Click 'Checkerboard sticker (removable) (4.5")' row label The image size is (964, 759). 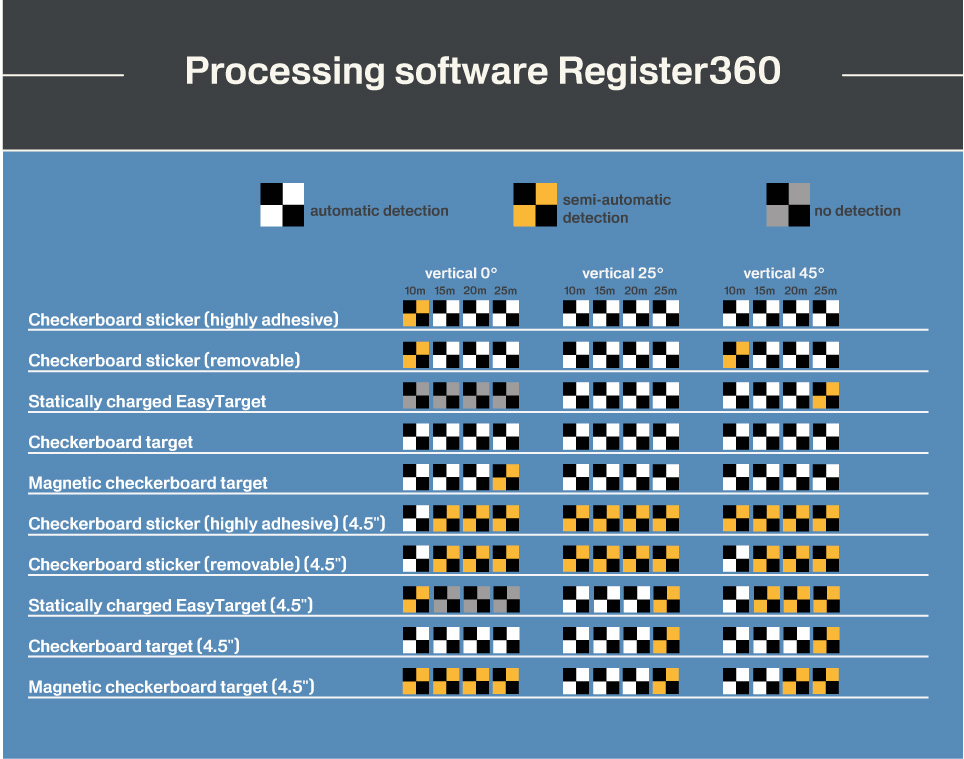pos(188,564)
